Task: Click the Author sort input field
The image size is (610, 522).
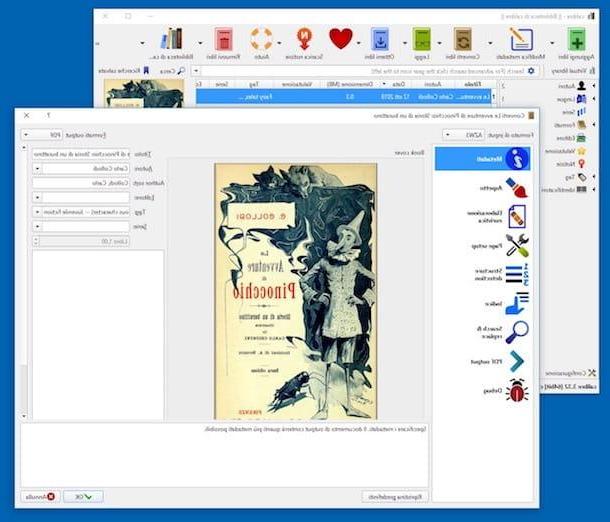Action: coord(81,183)
